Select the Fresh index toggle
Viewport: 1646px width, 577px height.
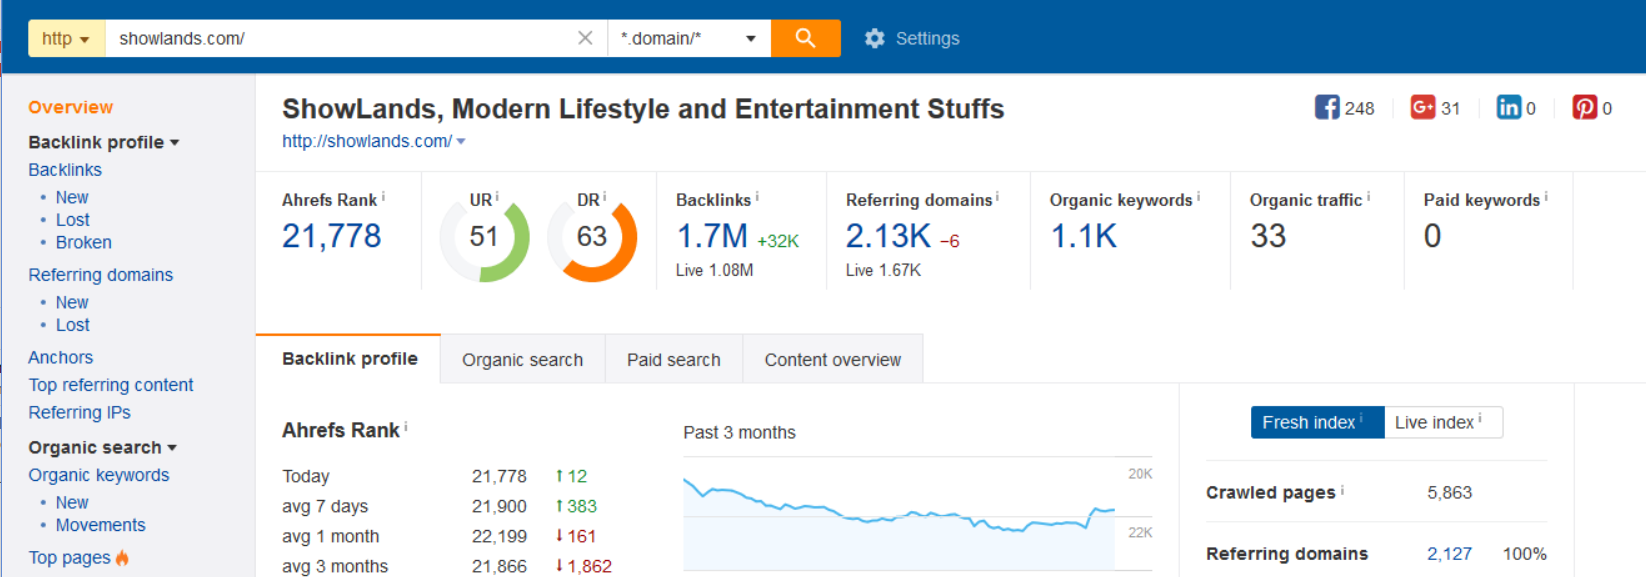click(1317, 422)
